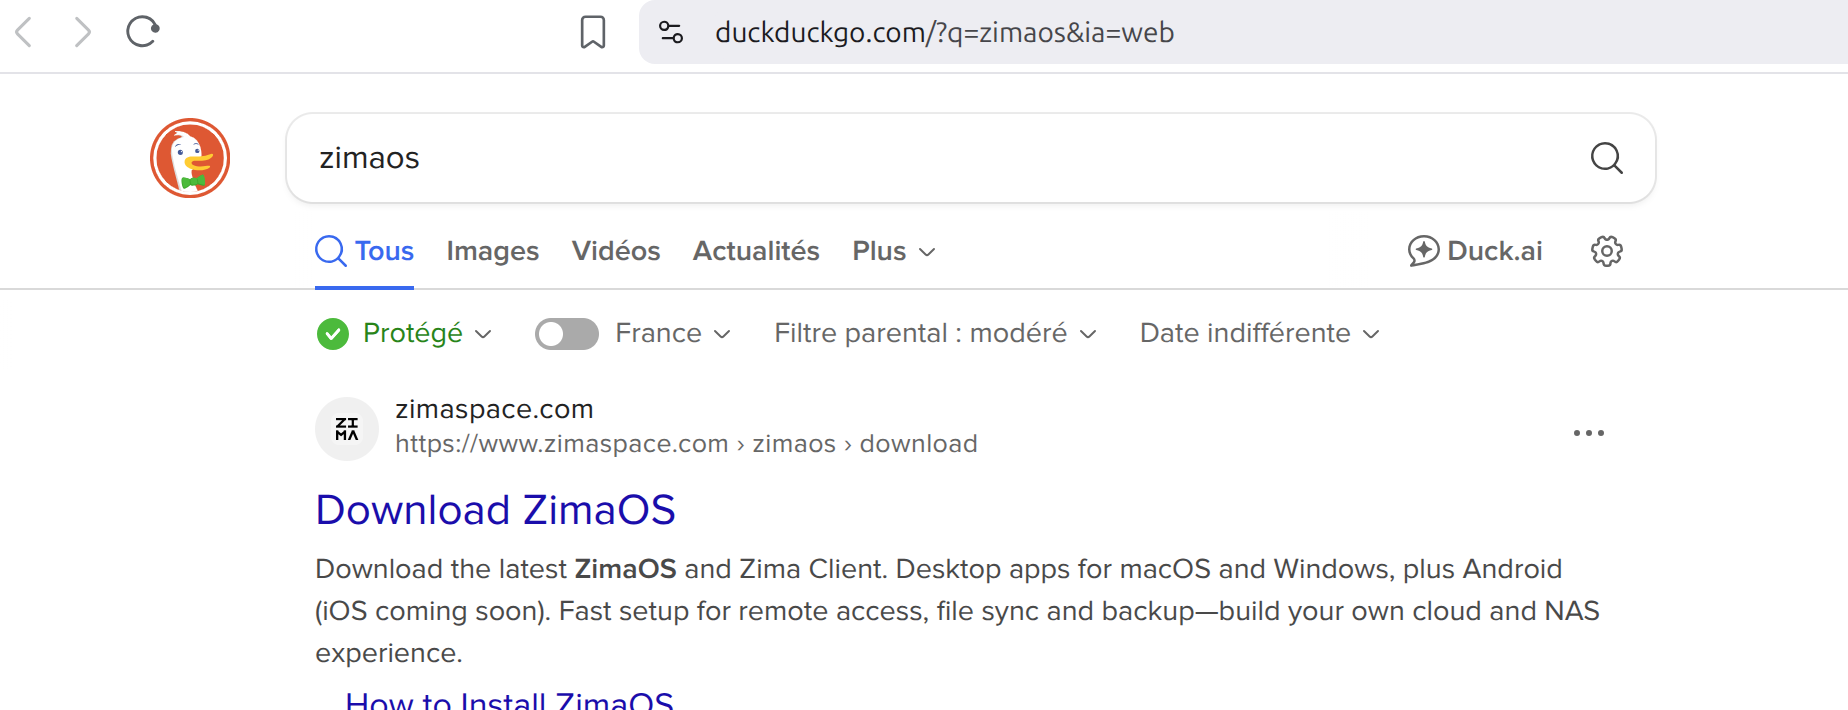The width and height of the screenshot is (1848, 710).
Task: Open the Plus menu
Action: coord(893,251)
